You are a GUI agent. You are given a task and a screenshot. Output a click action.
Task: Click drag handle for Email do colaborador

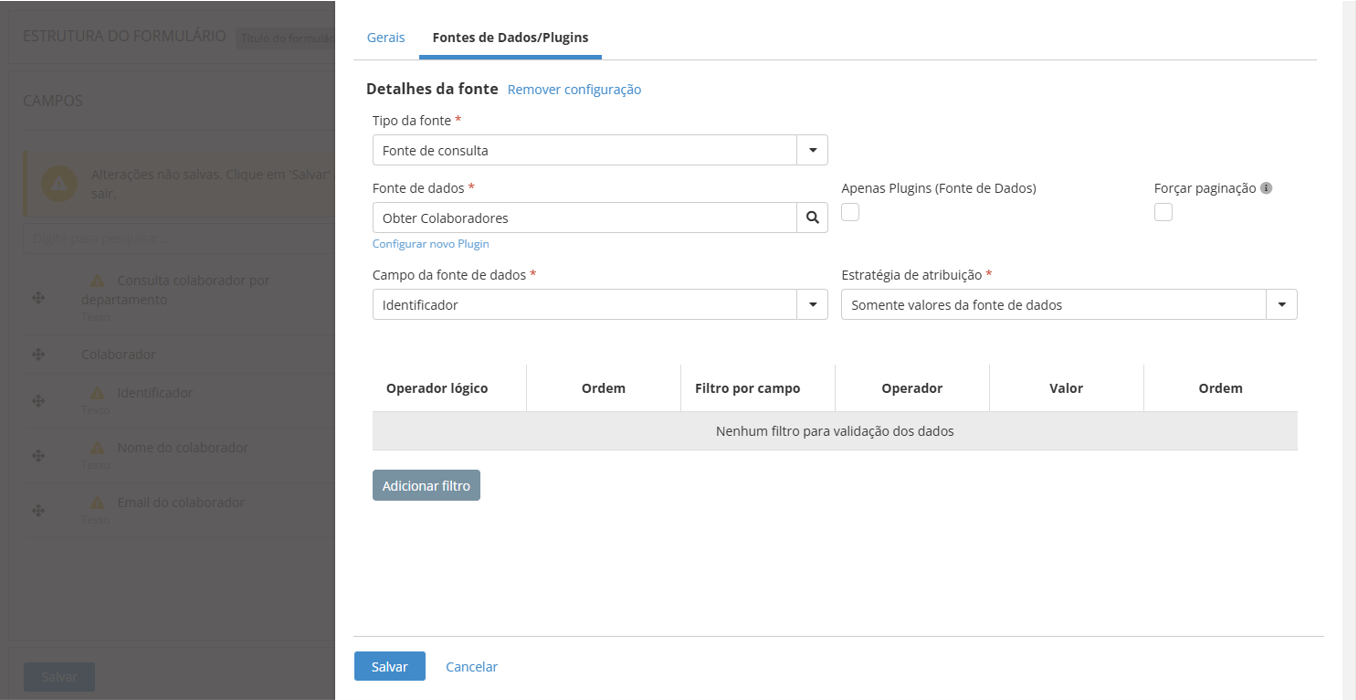coord(38,511)
